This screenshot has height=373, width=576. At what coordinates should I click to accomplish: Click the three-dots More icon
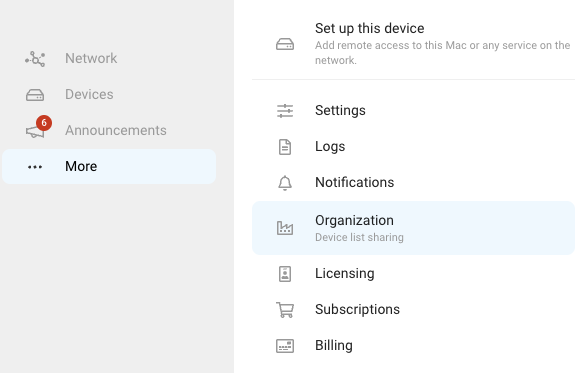tap(35, 167)
